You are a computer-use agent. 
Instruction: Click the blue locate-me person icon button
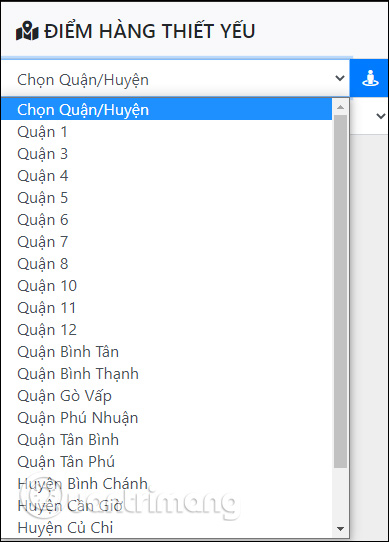[x=369, y=78]
